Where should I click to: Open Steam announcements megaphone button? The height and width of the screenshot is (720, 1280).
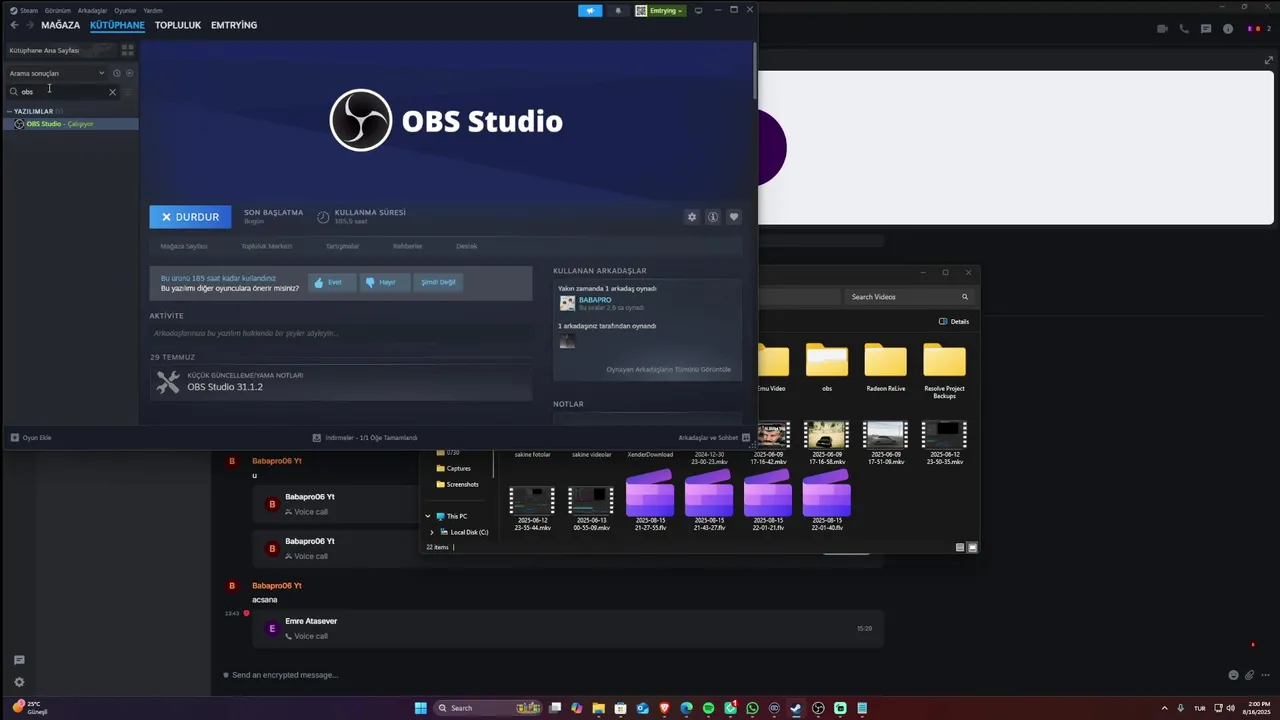(x=590, y=11)
